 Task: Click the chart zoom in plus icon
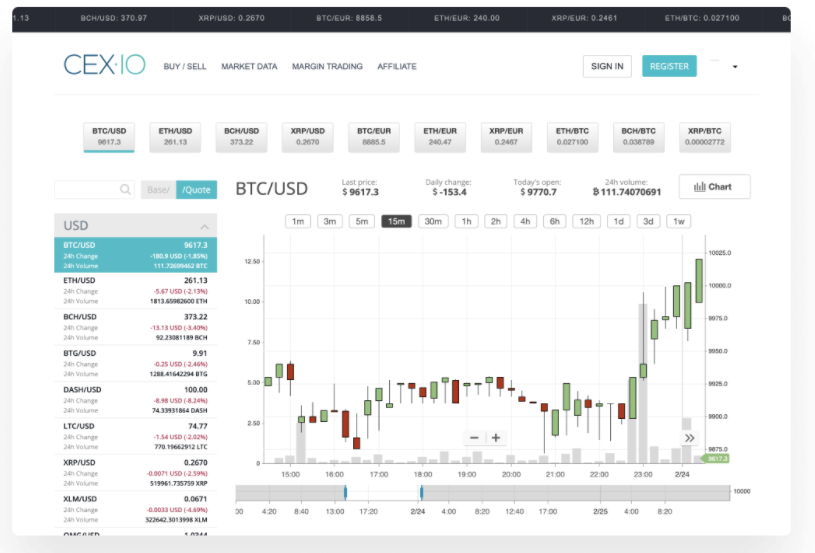(496, 438)
